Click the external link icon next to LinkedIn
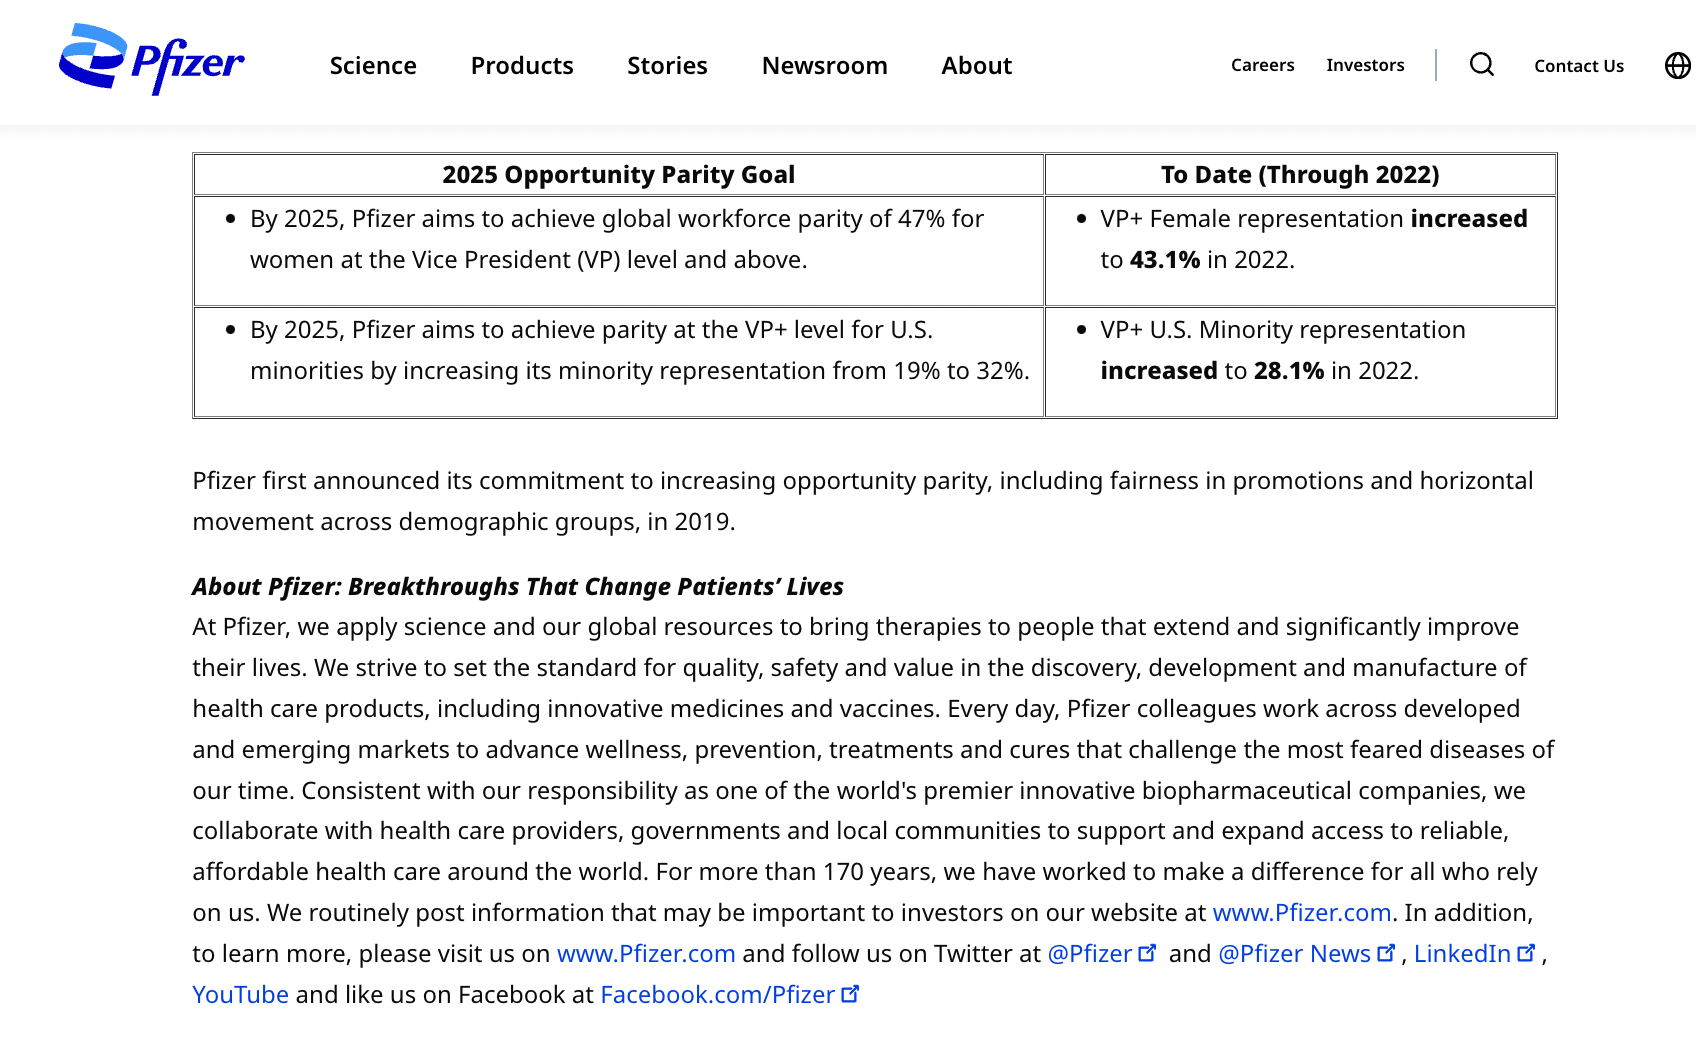This screenshot has width=1696, height=1040. click(1527, 951)
